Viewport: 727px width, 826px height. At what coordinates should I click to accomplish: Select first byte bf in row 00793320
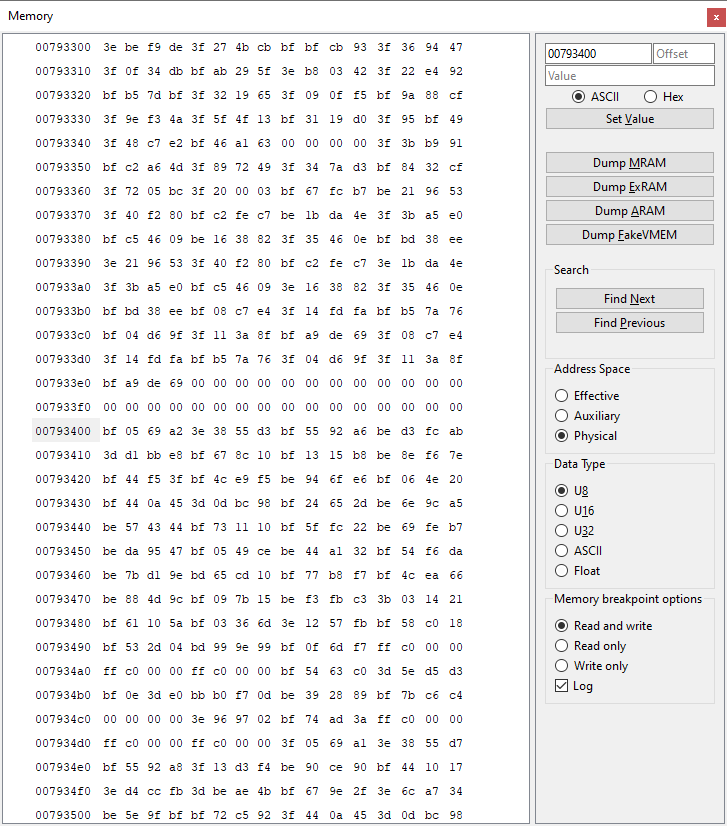[110, 95]
